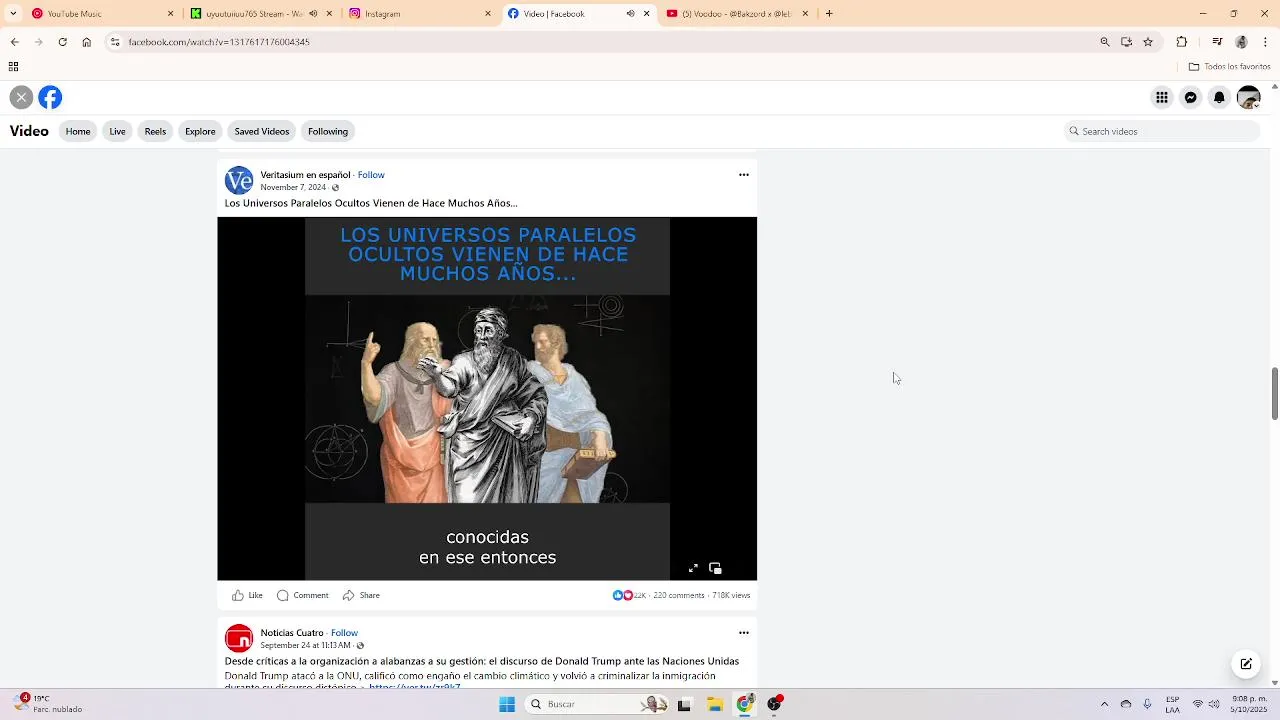Switch to the Instagram browser tab
Viewport: 1280px width, 720px height.
coord(420,14)
